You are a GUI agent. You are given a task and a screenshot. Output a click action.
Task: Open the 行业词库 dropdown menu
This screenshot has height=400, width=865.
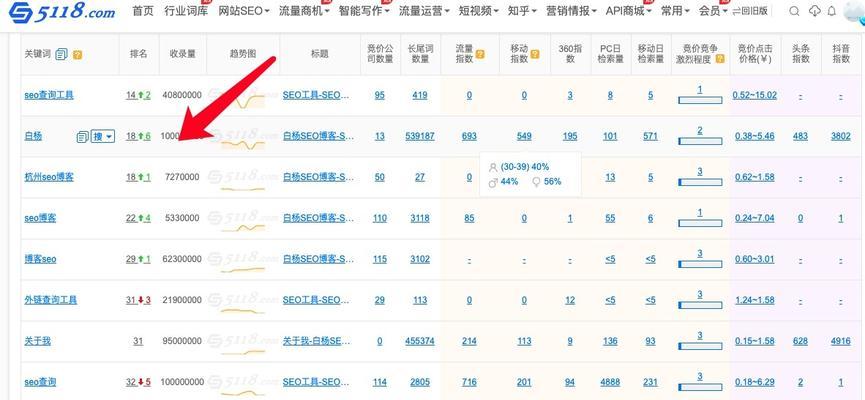(188, 12)
